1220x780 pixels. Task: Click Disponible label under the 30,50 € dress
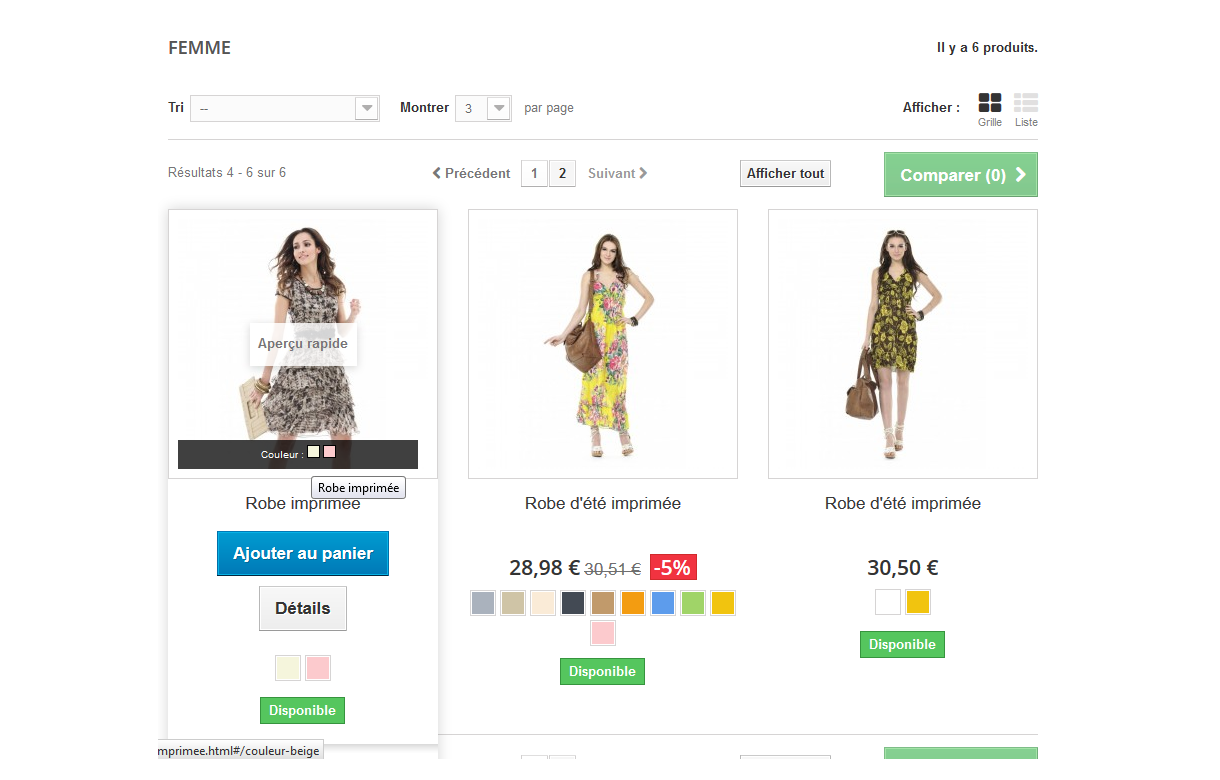click(903, 645)
